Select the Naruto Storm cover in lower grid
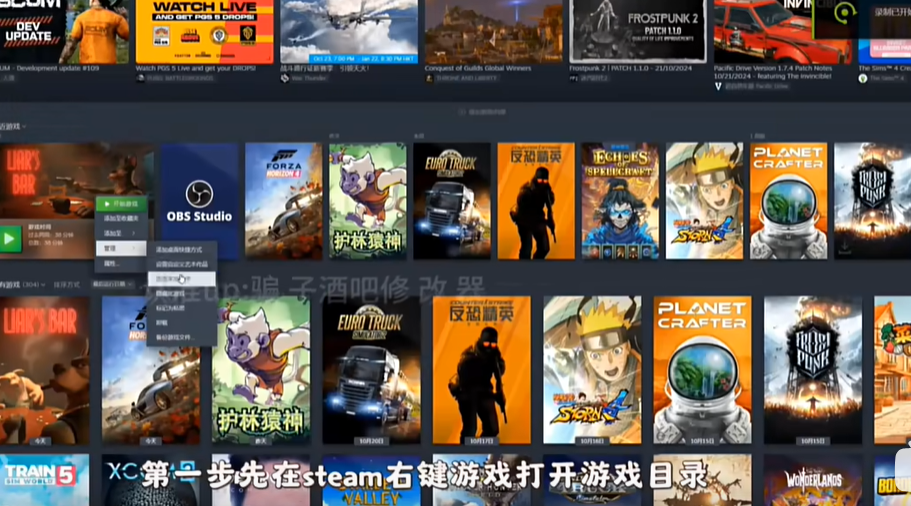911x506 pixels. coord(592,369)
